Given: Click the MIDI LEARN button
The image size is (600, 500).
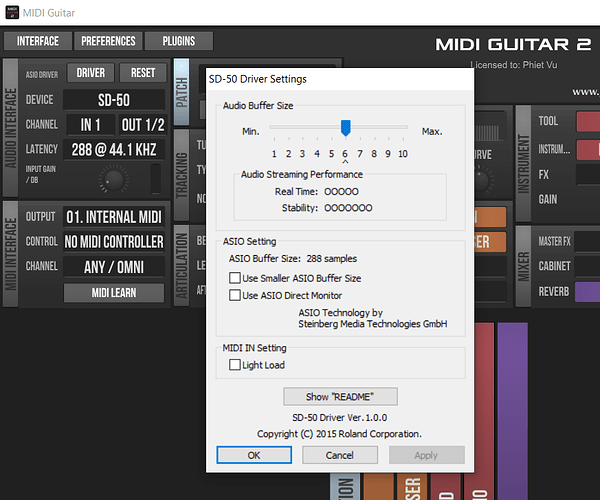Looking at the screenshot, I should click(x=114, y=293).
